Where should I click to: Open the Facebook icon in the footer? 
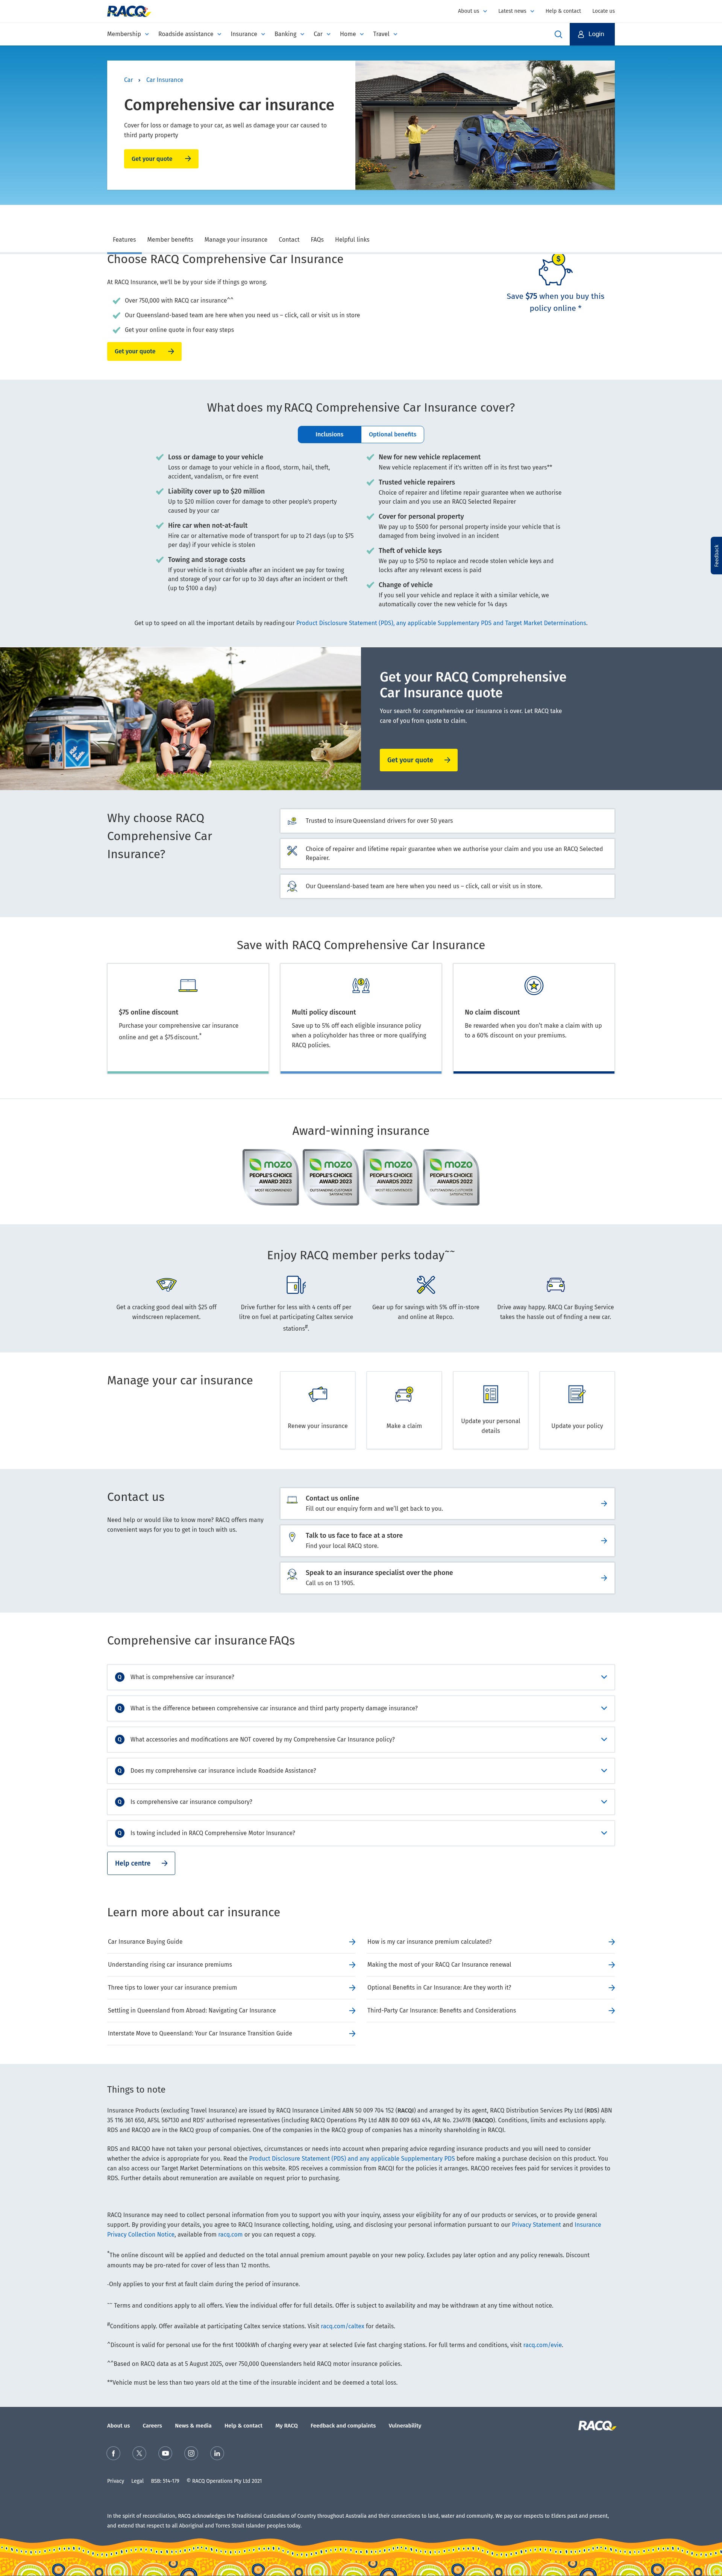click(113, 2453)
